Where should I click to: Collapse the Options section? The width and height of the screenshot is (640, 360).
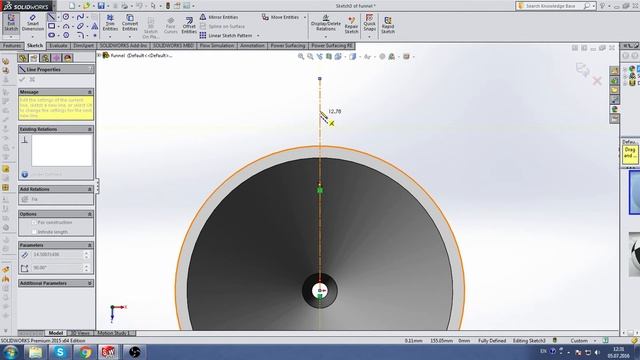point(89,214)
